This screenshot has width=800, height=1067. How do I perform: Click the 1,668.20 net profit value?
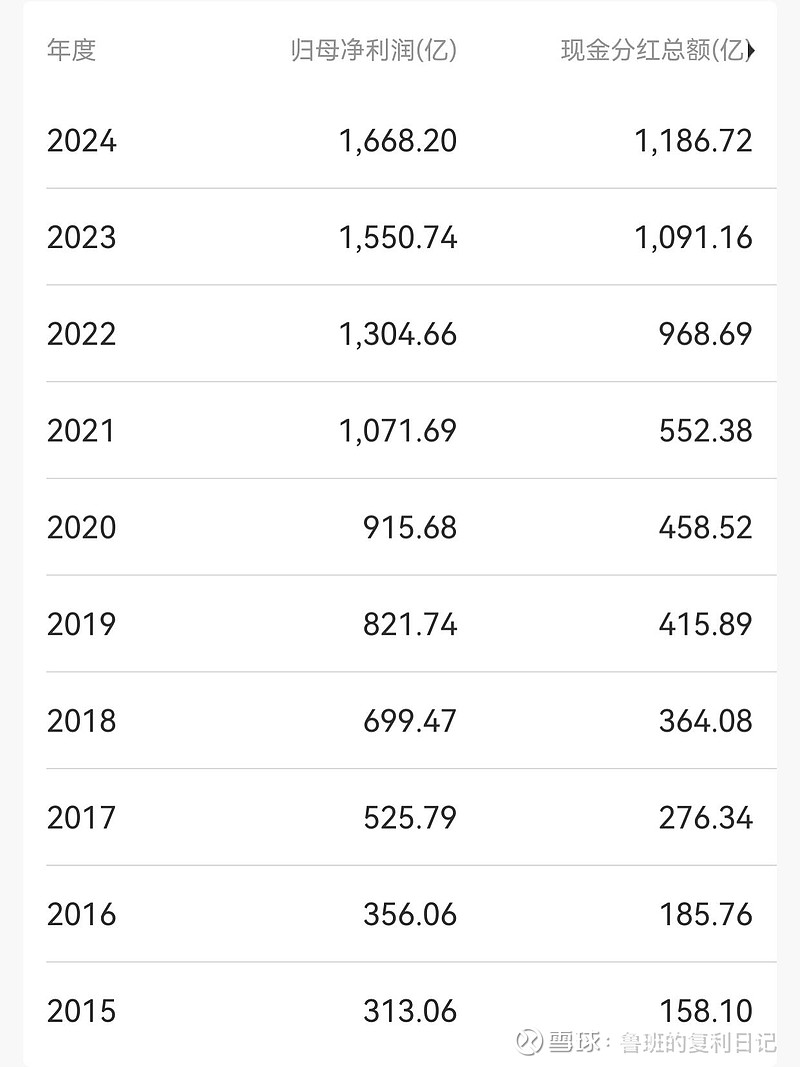[397, 141]
